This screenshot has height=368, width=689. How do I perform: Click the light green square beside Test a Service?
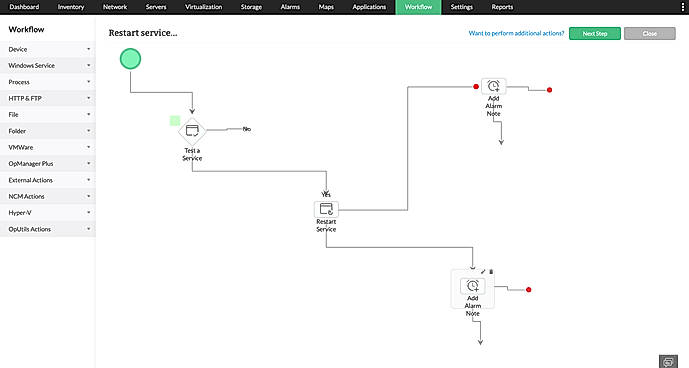tap(175, 120)
